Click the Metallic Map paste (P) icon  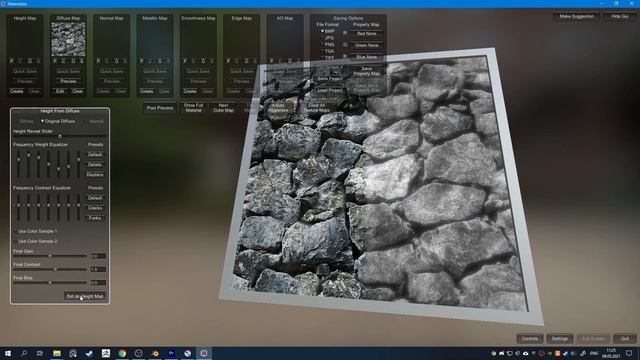pos(142,61)
